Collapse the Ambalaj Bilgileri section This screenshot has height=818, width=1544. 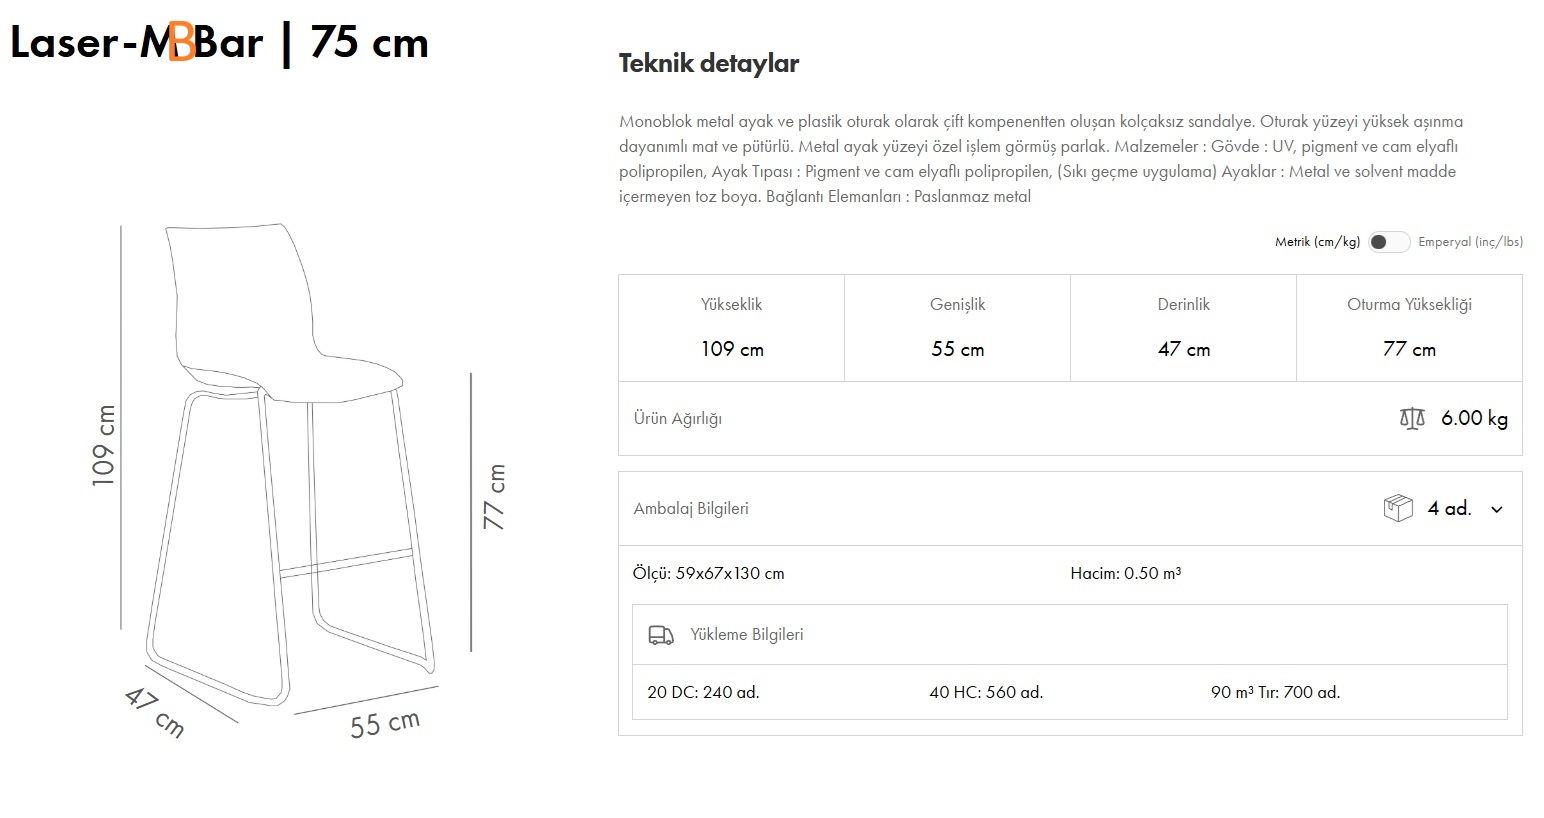pos(691,508)
